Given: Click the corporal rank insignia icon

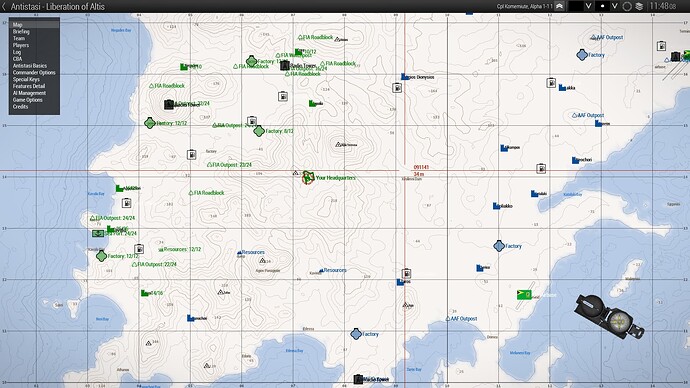Looking at the screenshot, I should point(559,6).
